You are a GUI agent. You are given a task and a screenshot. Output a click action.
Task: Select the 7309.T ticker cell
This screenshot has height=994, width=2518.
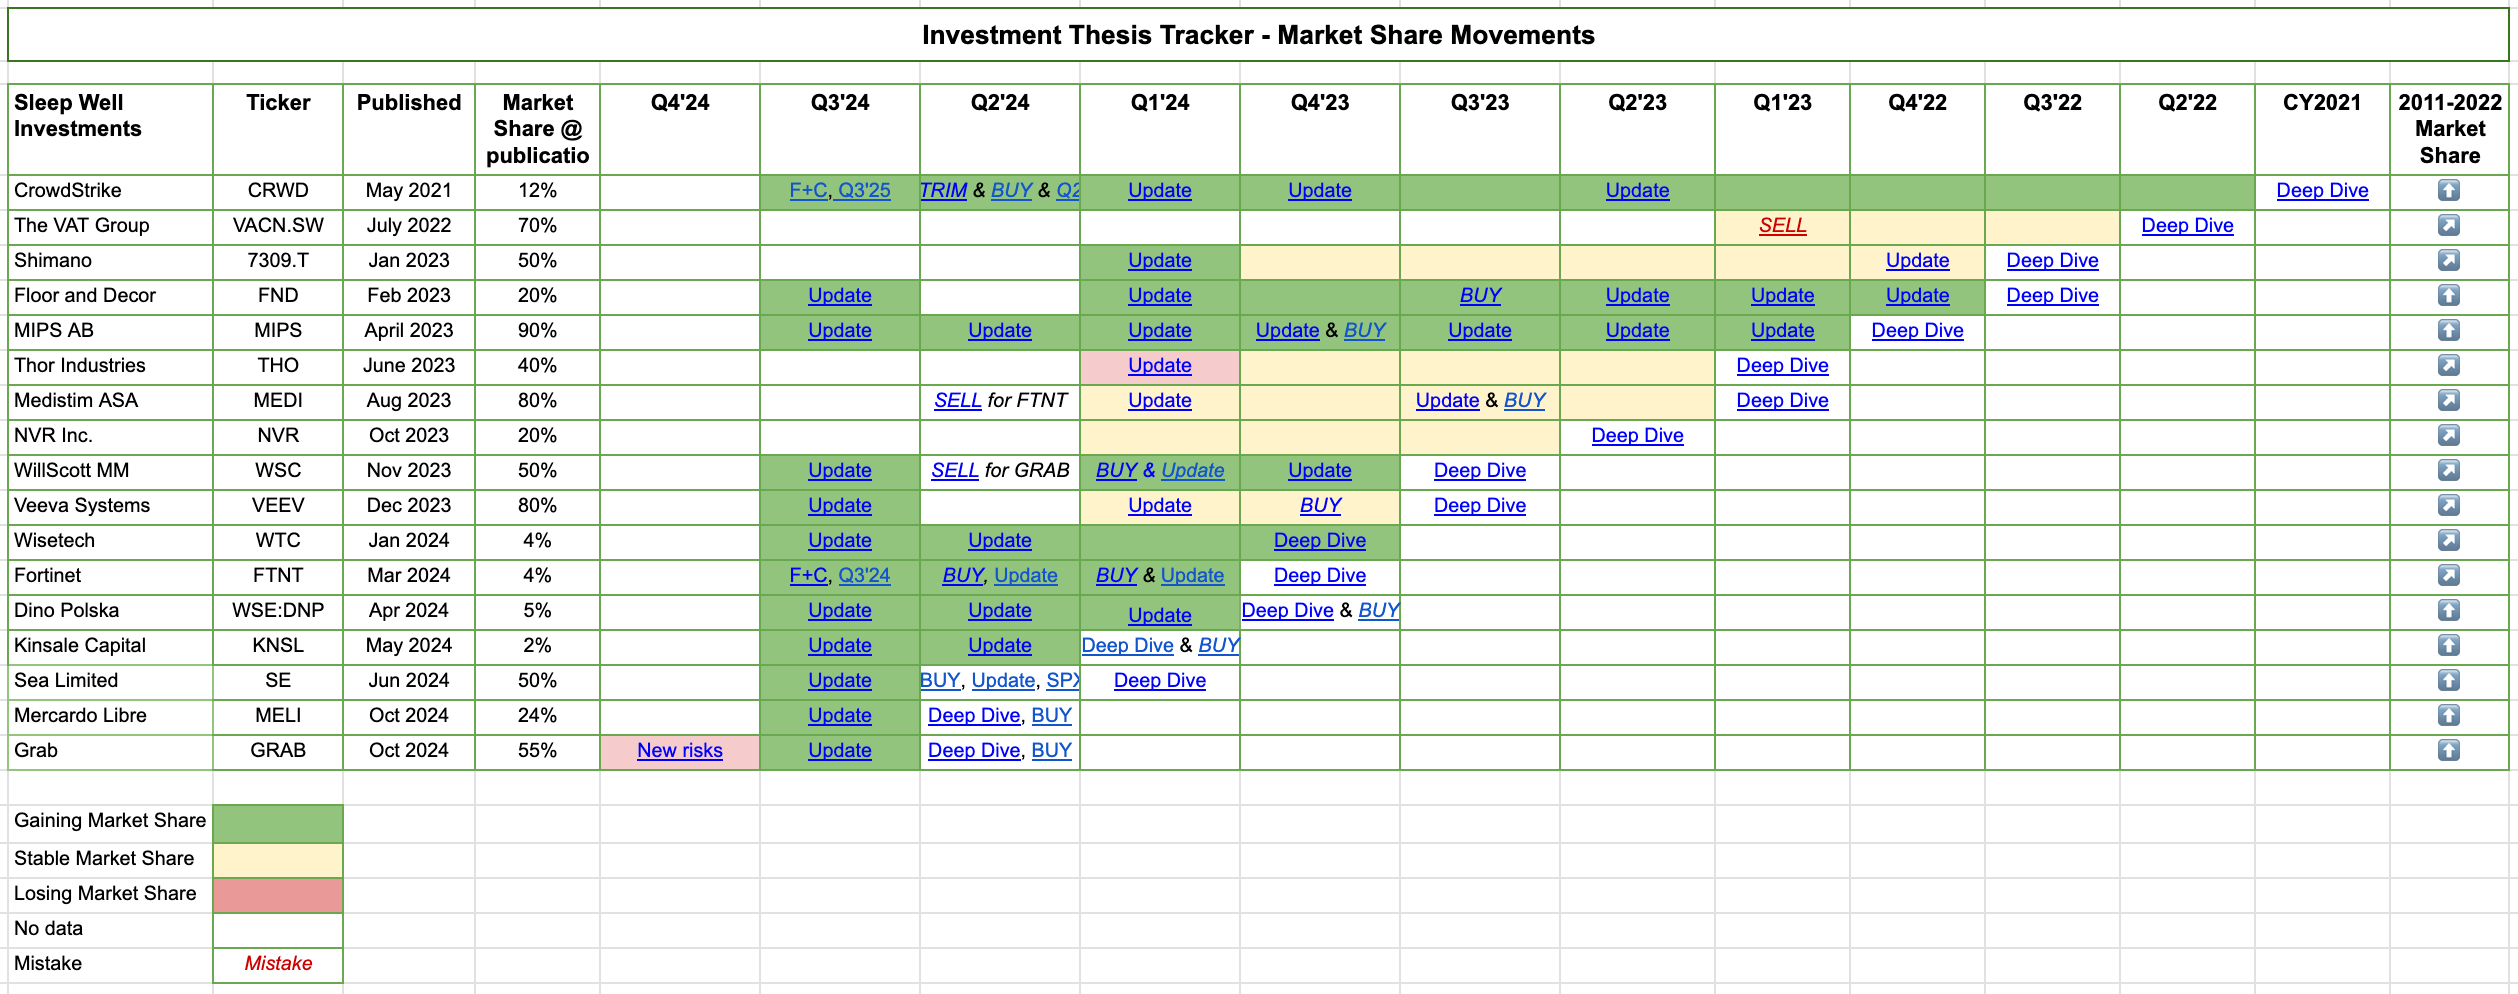pos(278,260)
